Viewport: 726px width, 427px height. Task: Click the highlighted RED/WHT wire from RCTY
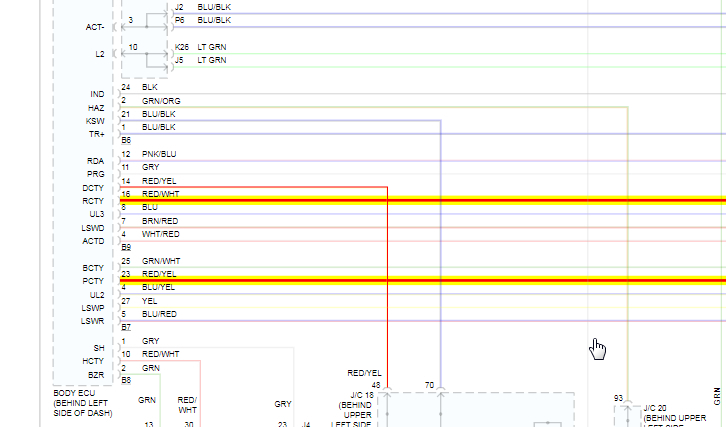(423, 201)
